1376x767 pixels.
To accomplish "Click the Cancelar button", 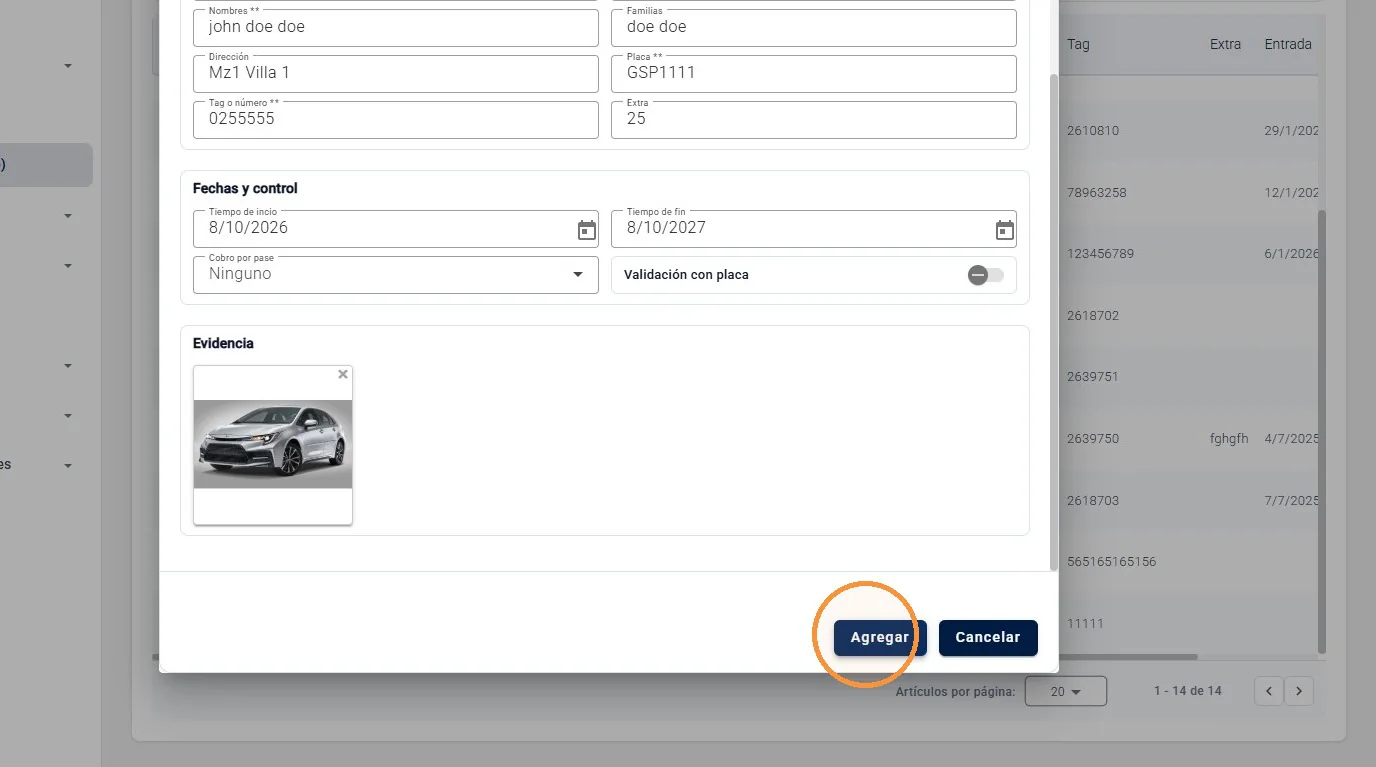I will (988, 637).
